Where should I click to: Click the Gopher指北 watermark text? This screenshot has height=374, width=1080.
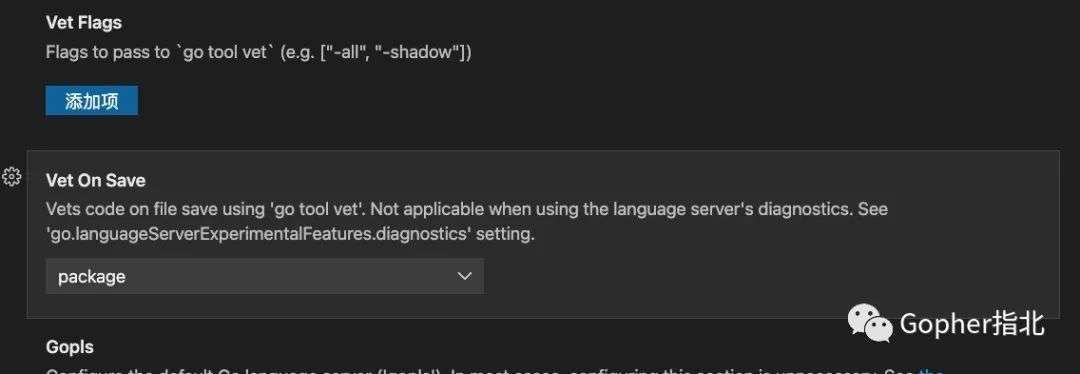(973, 323)
